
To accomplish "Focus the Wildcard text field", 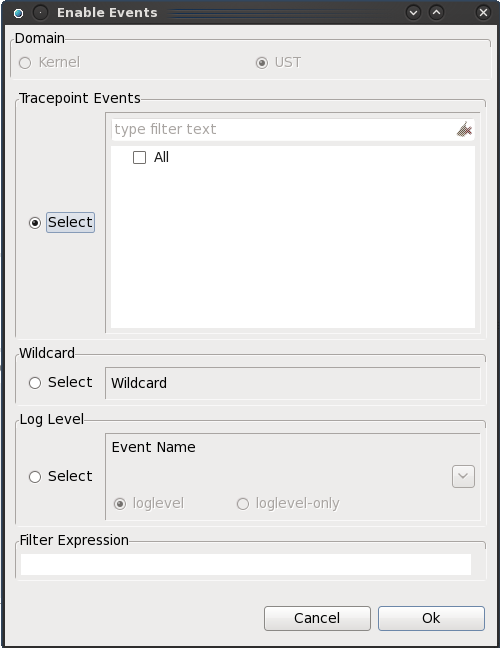I will (x=293, y=383).
